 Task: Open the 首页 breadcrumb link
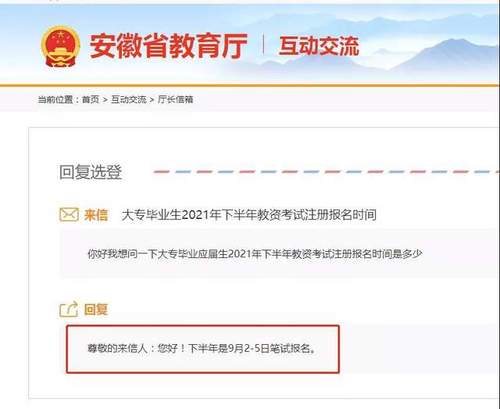click(x=91, y=99)
